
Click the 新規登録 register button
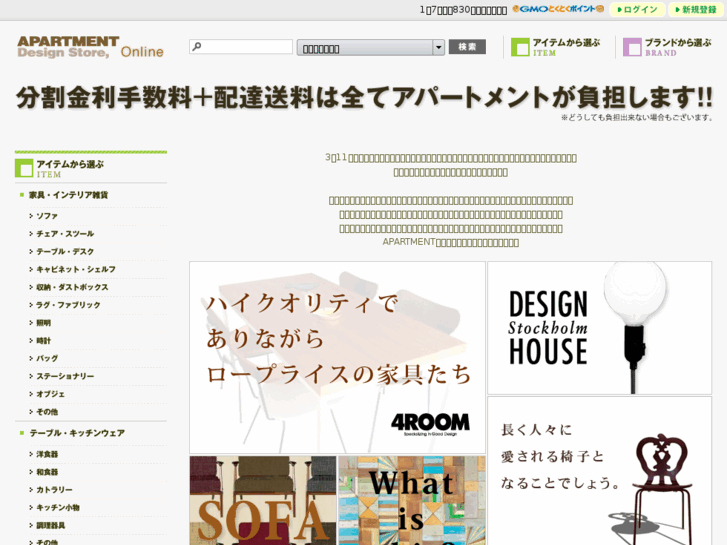[x=696, y=9]
